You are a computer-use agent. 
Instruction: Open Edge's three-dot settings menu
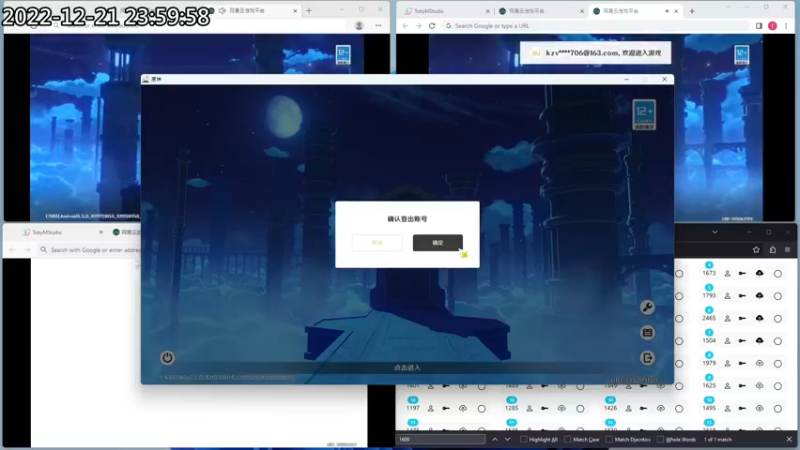[378, 26]
